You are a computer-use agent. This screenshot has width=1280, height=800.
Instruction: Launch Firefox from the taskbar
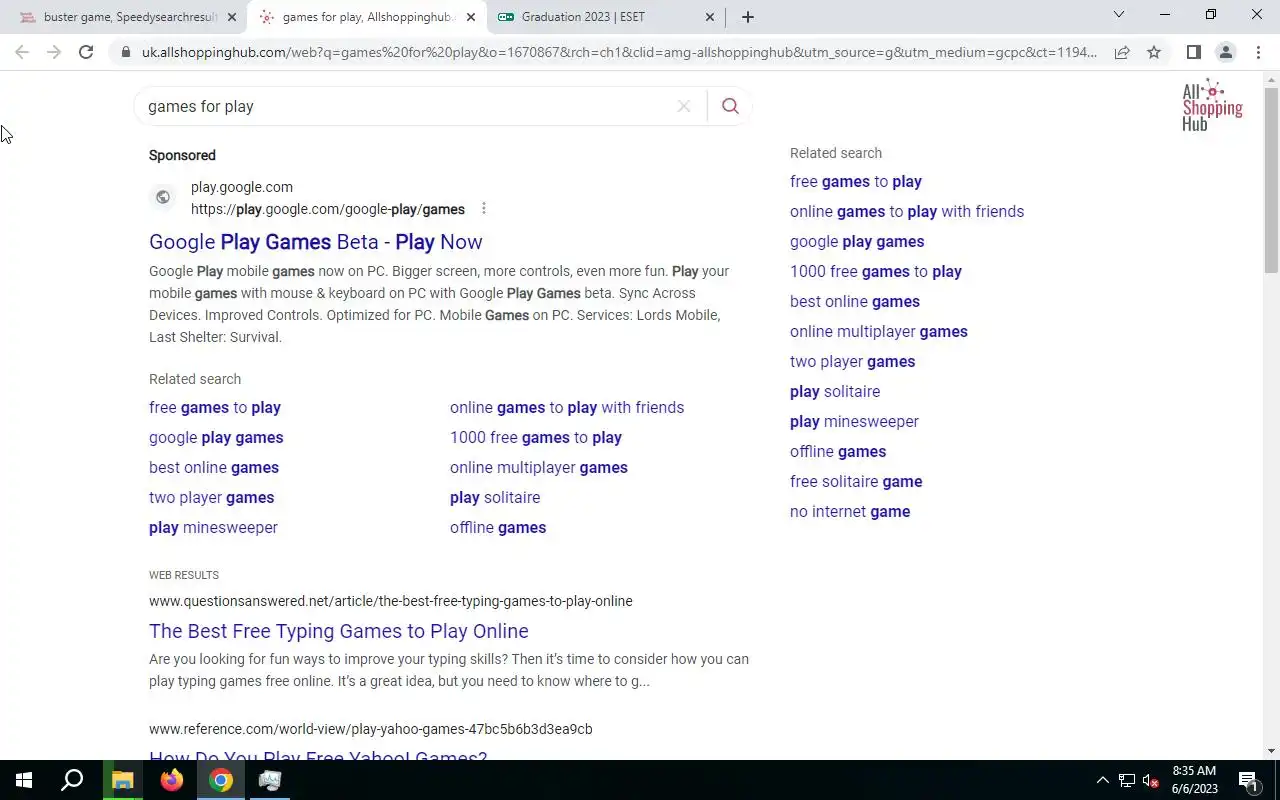[172, 780]
